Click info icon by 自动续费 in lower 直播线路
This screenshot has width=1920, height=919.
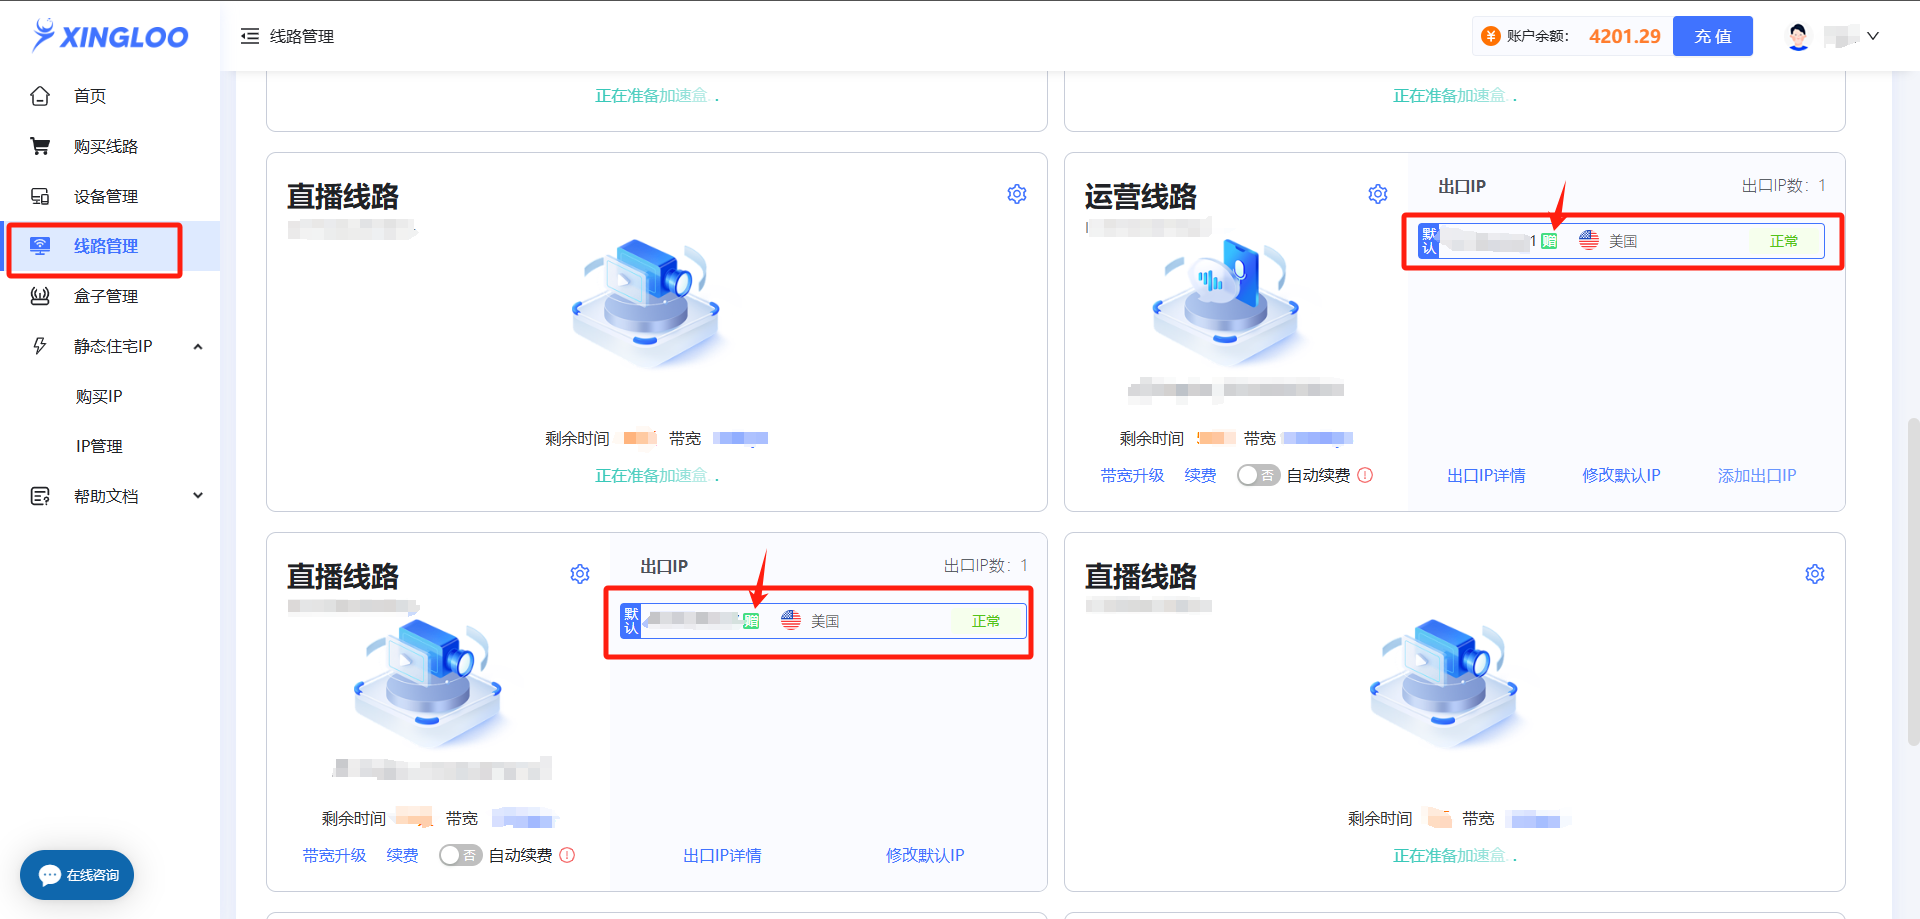(x=567, y=855)
